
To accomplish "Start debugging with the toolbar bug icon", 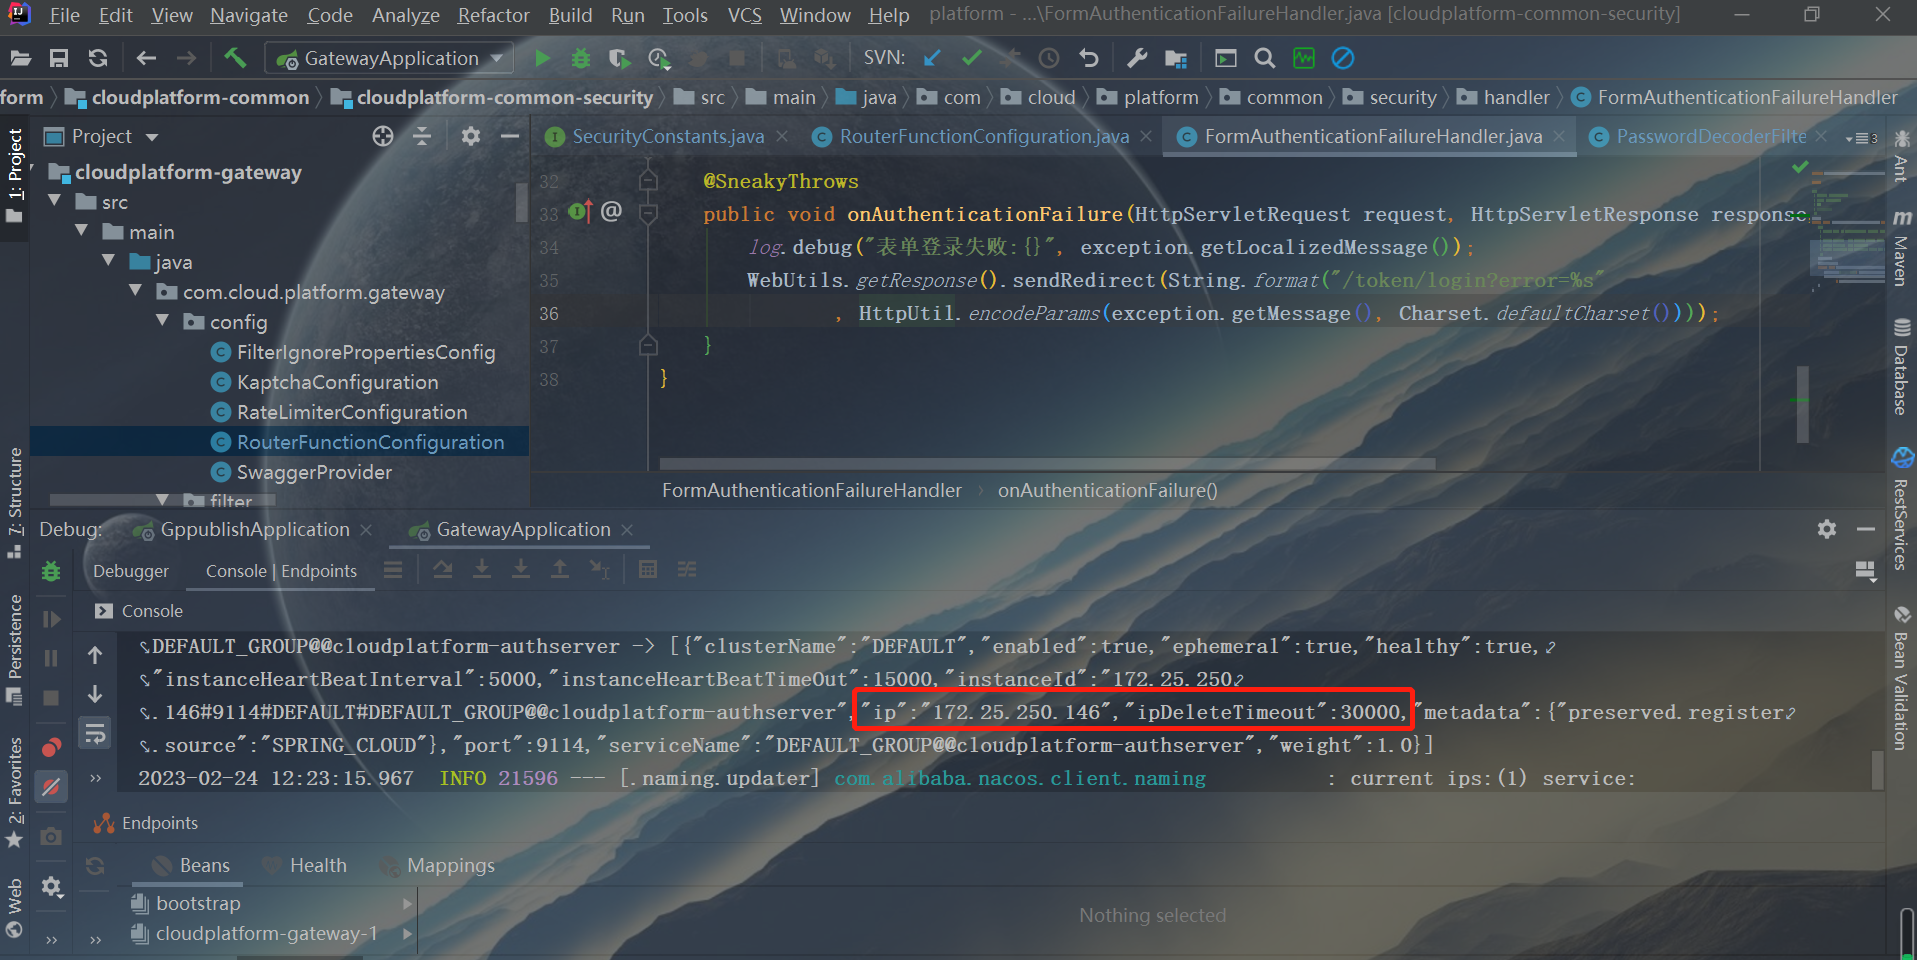I will pyautogui.click(x=580, y=58).
